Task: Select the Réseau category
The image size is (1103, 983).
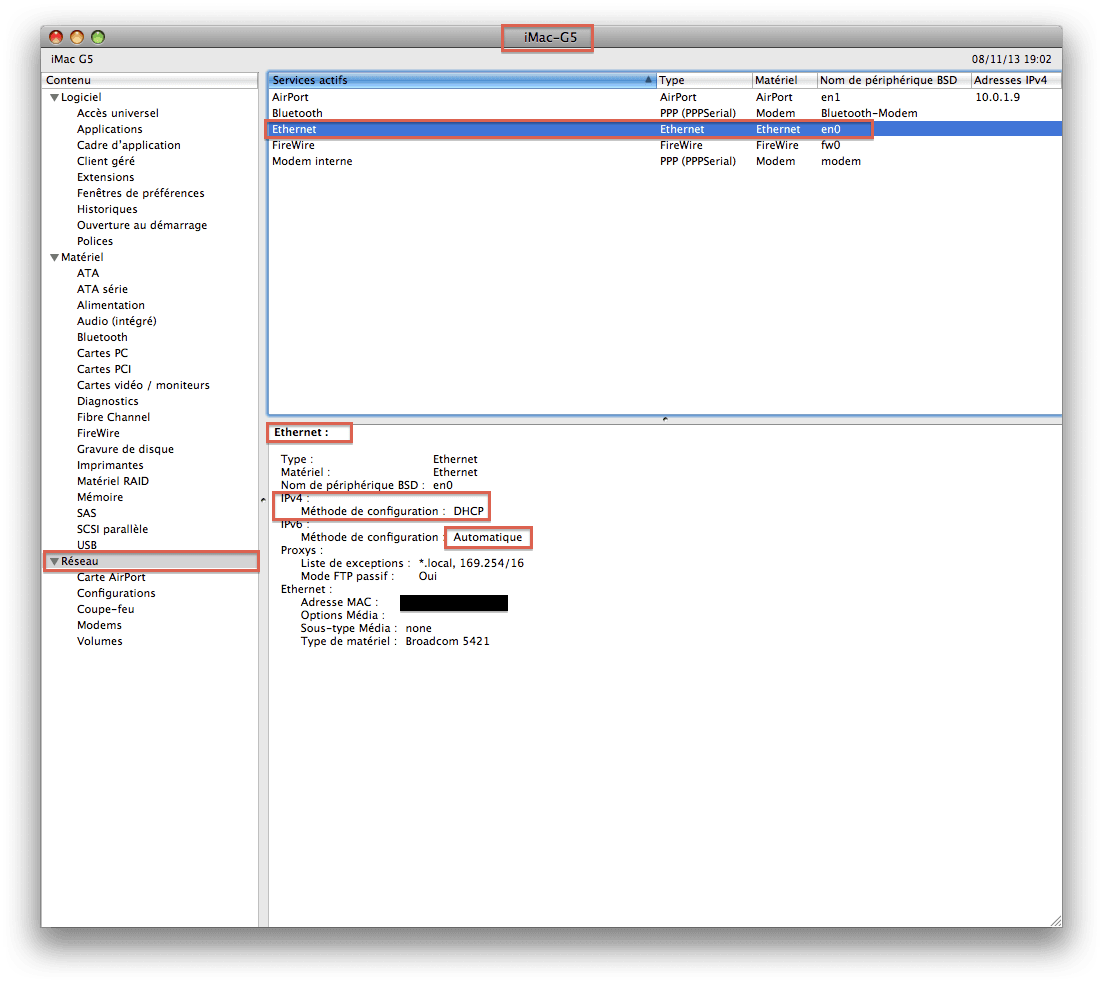Action: click(151, 562)
